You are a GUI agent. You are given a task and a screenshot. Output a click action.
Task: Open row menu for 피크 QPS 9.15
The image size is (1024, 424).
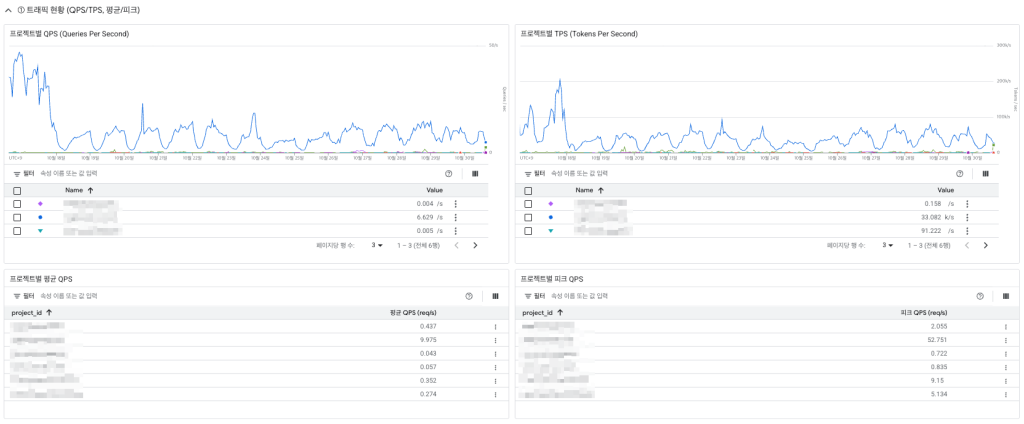tap(1006, 381)
